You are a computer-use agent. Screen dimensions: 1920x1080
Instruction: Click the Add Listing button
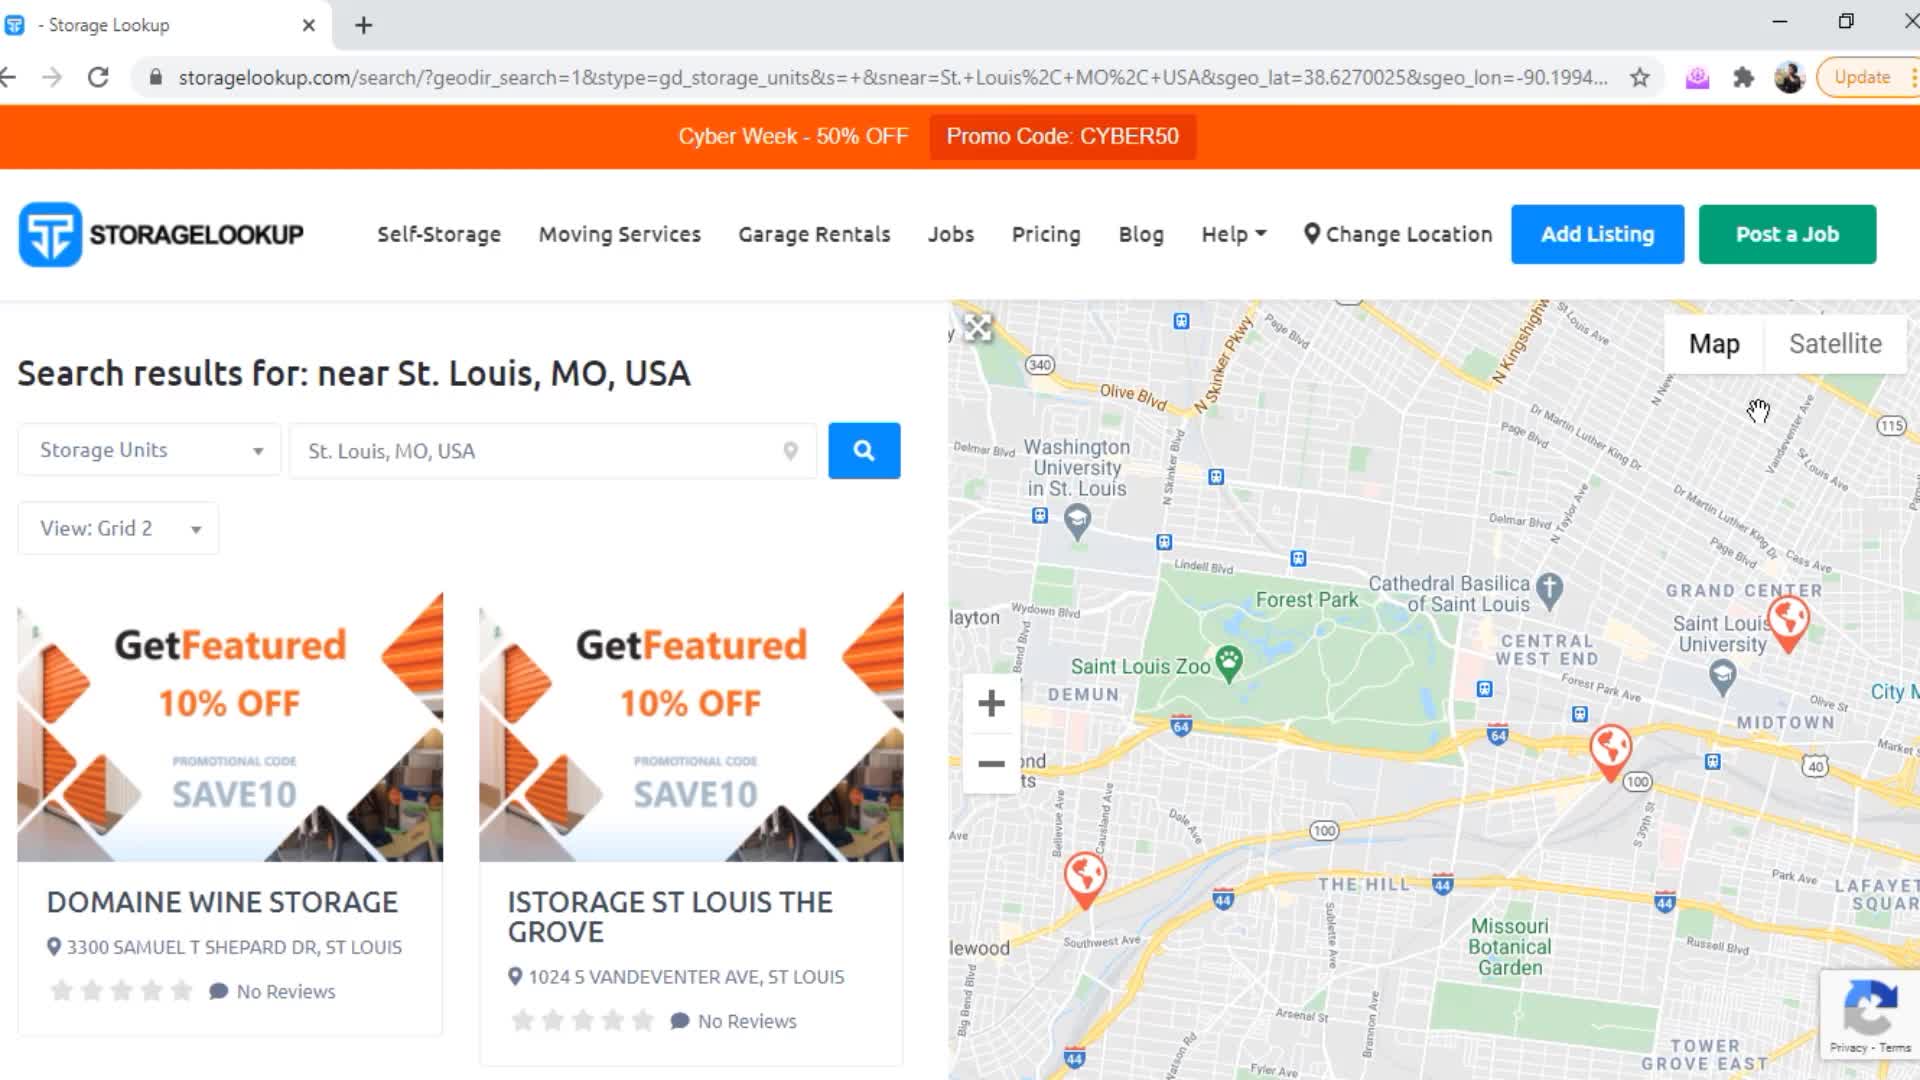(1596, 234)
